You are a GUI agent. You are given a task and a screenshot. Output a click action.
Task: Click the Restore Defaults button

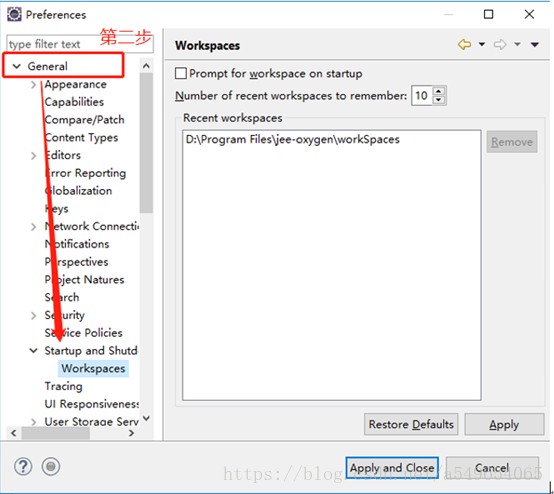click(x=411, y=424)
